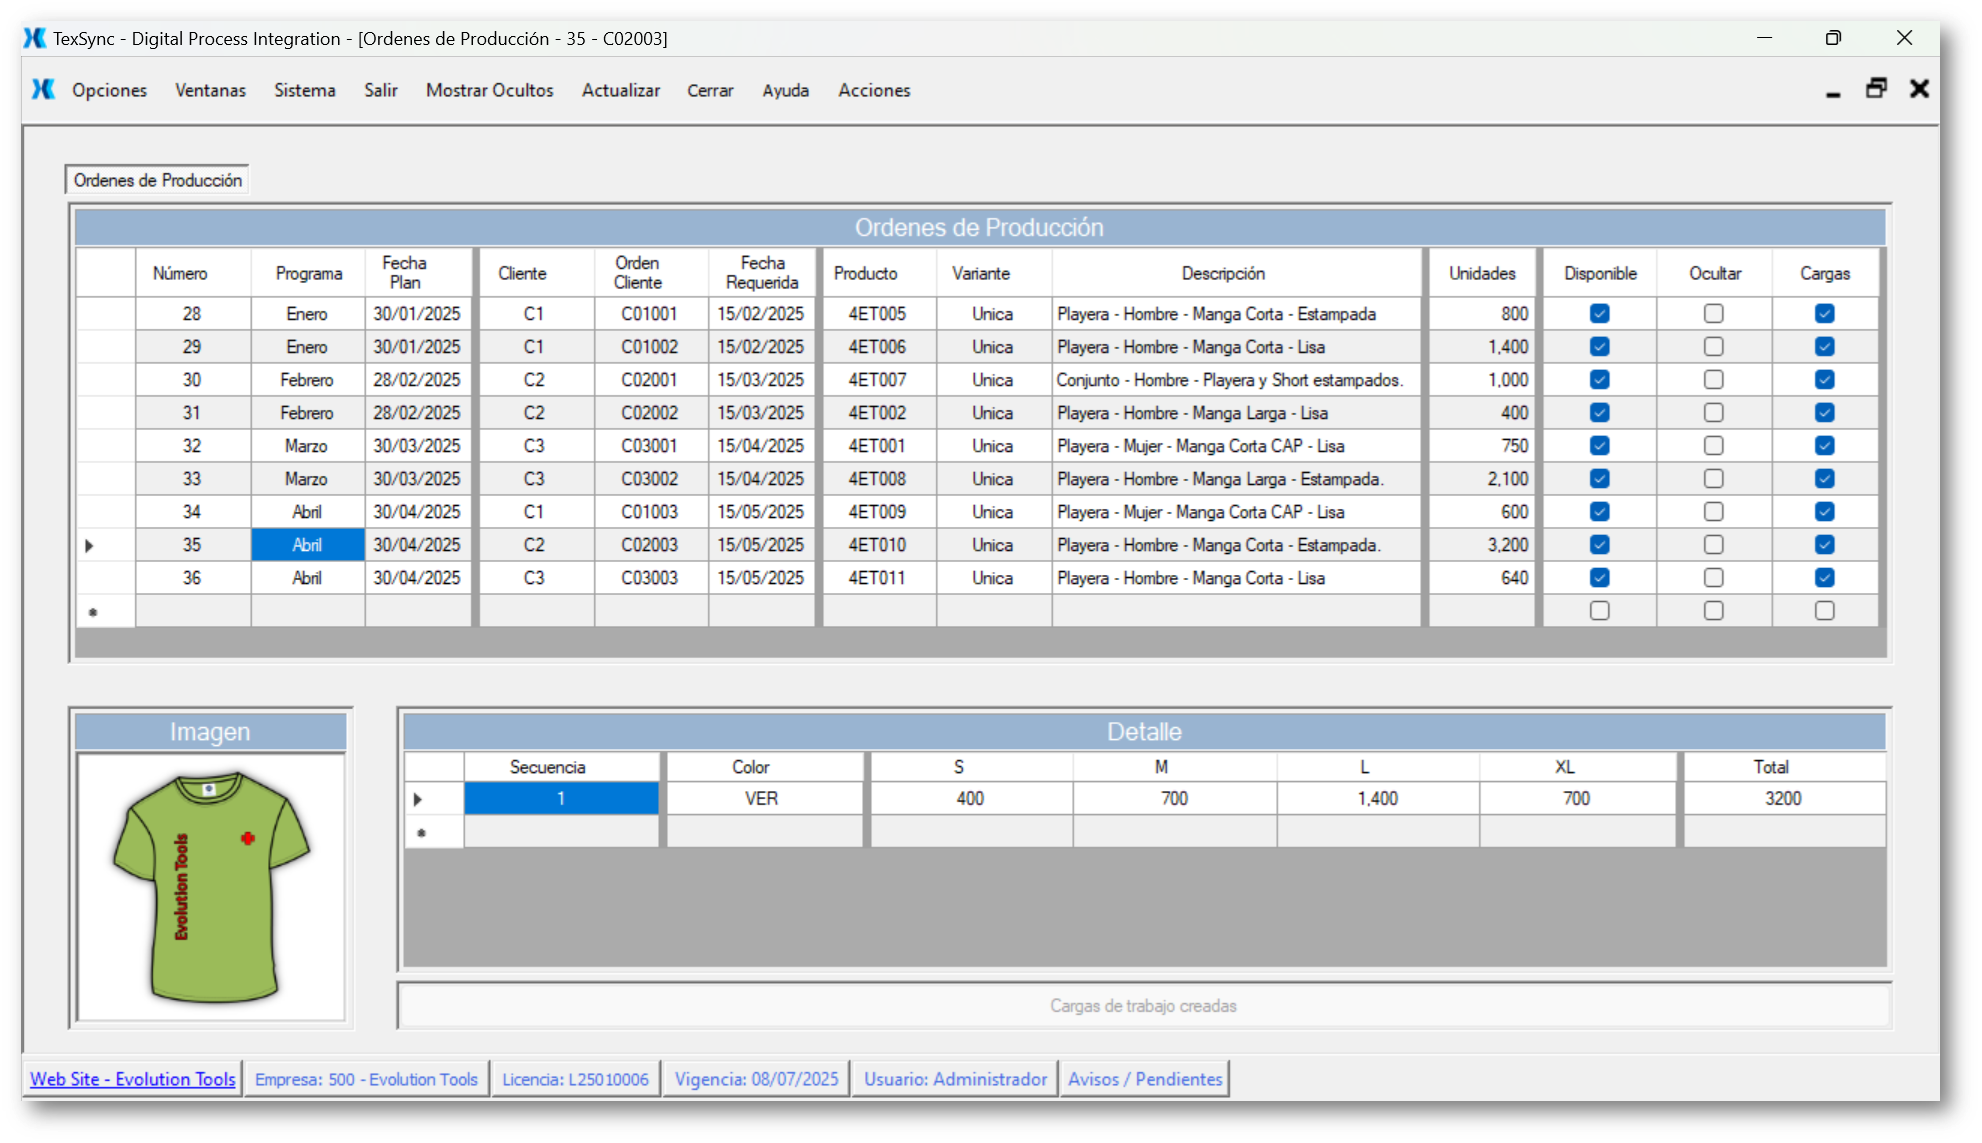Click the Mostrar Ocultos menu item
The image size is (1982, 1143).
(x=489, y=90)
